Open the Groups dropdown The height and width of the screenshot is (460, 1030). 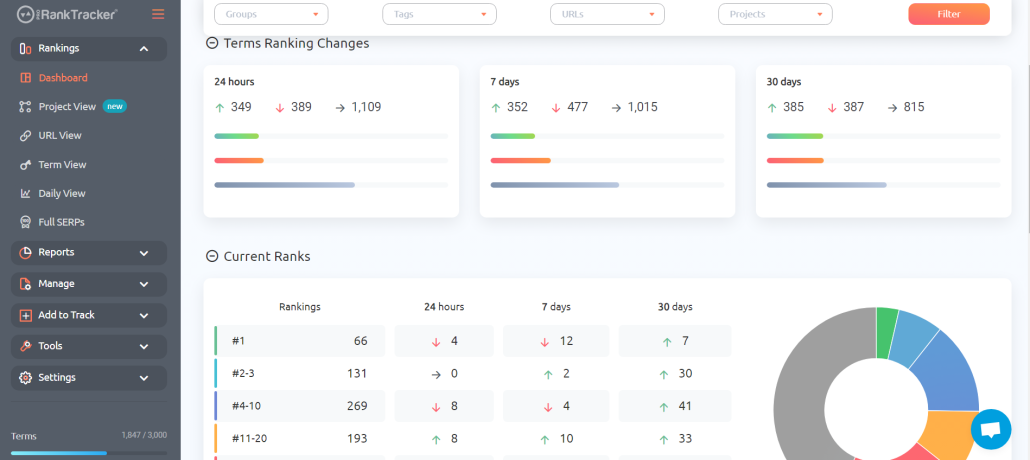coord(271,14)
